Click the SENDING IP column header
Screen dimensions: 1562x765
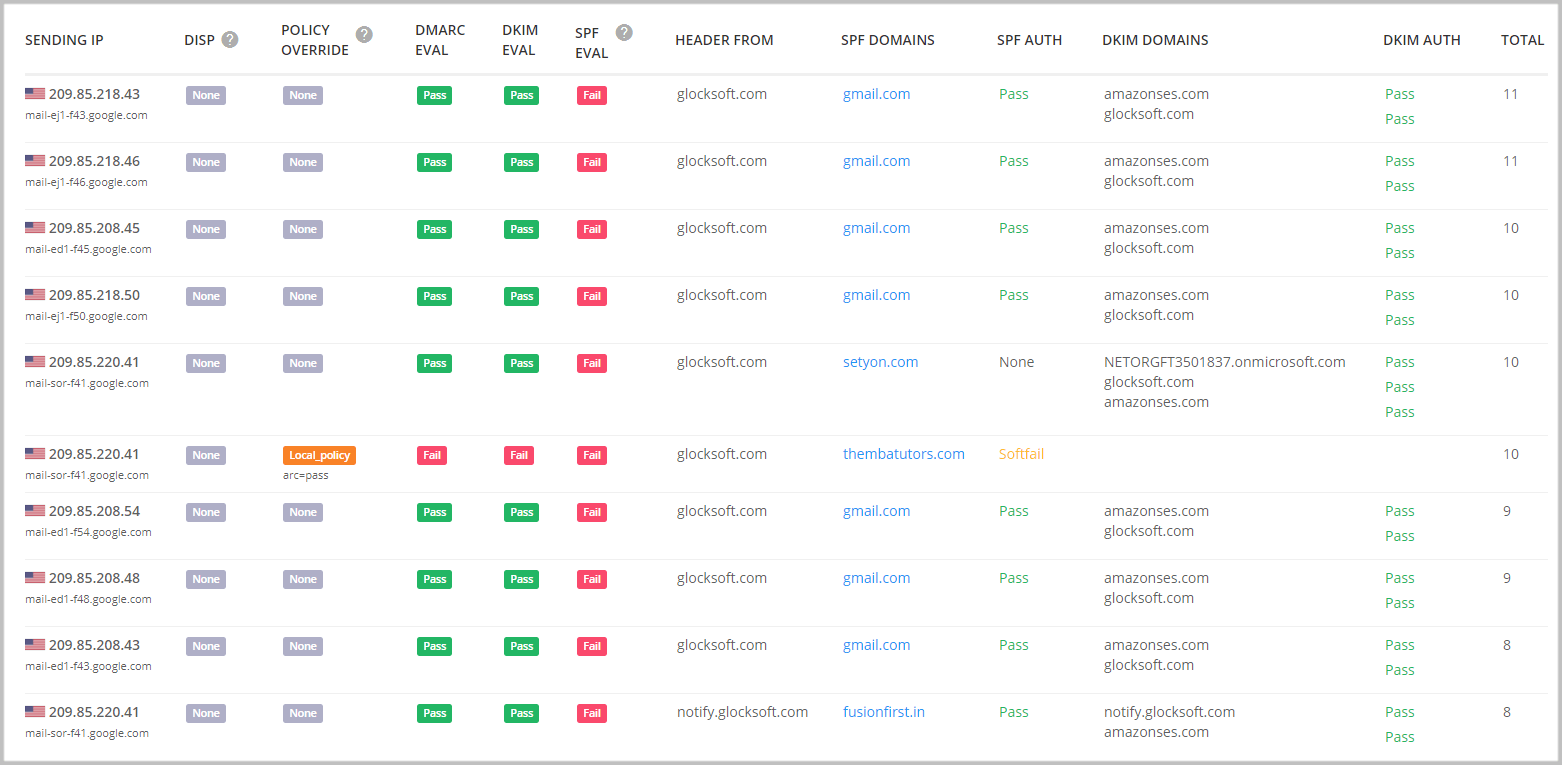click(64, 40)
